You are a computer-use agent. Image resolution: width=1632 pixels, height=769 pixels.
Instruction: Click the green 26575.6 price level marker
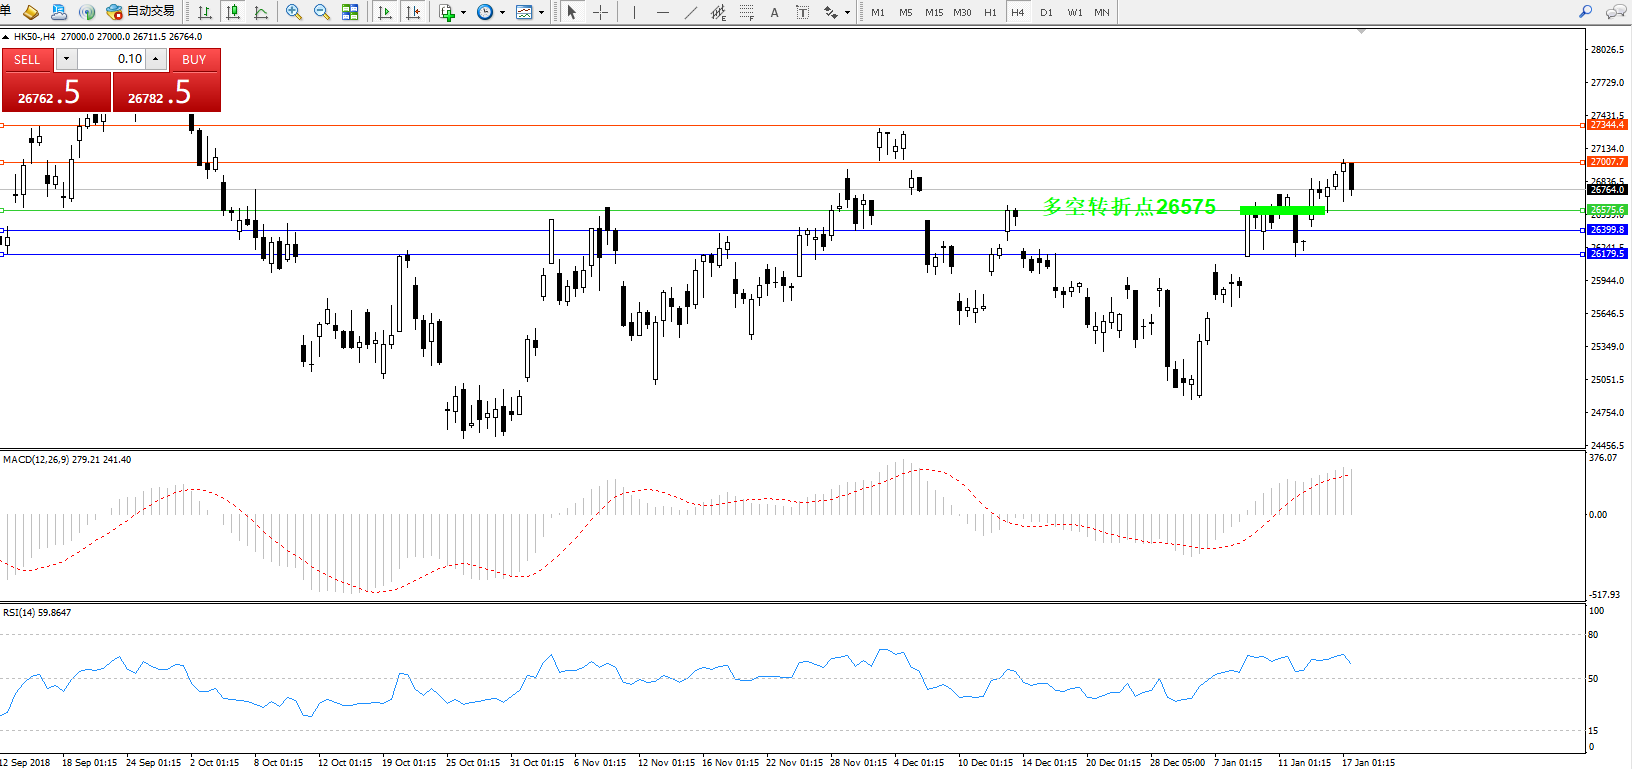coord(1607,210)
